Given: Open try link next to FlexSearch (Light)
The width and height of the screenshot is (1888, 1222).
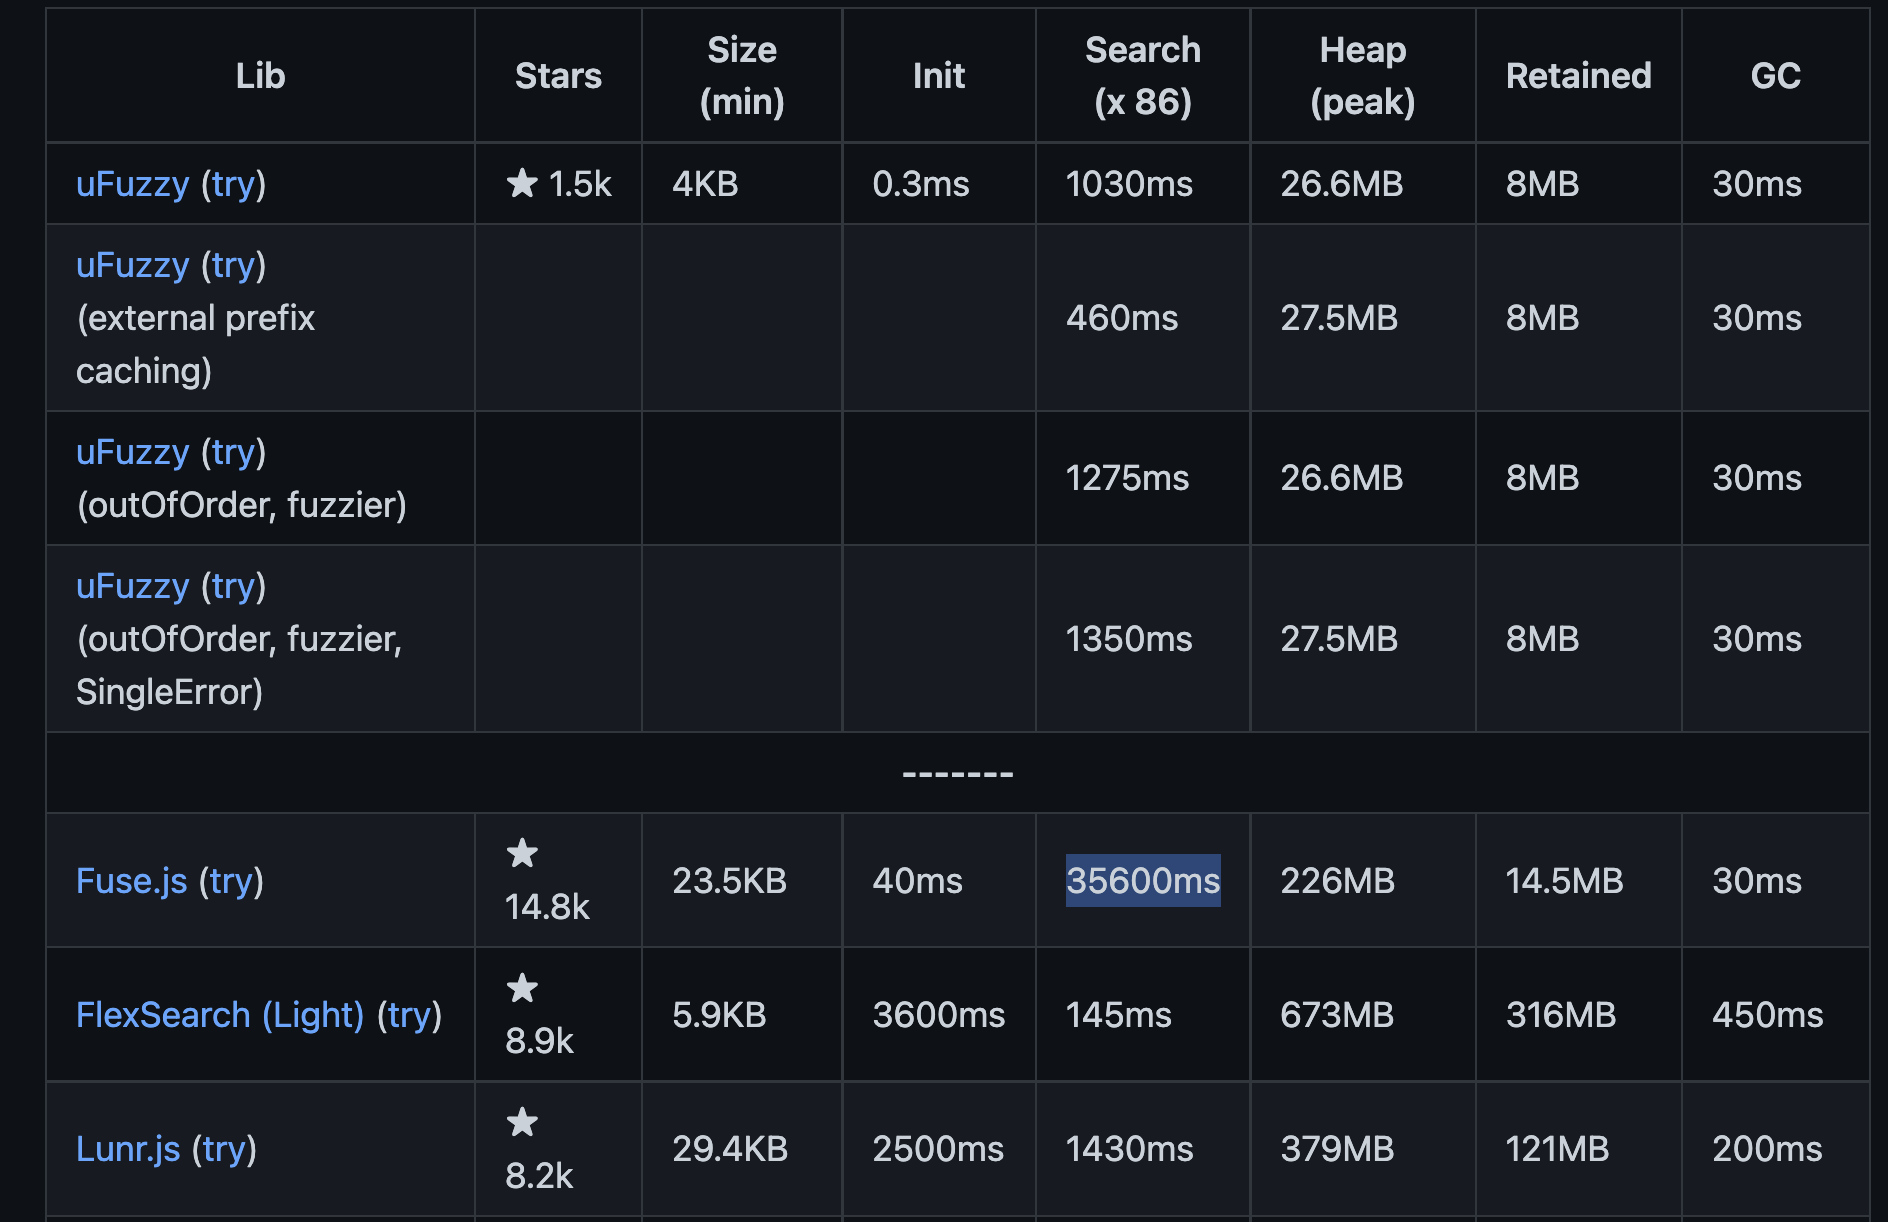Looking at the screenshot, I should click(409, 1015).
